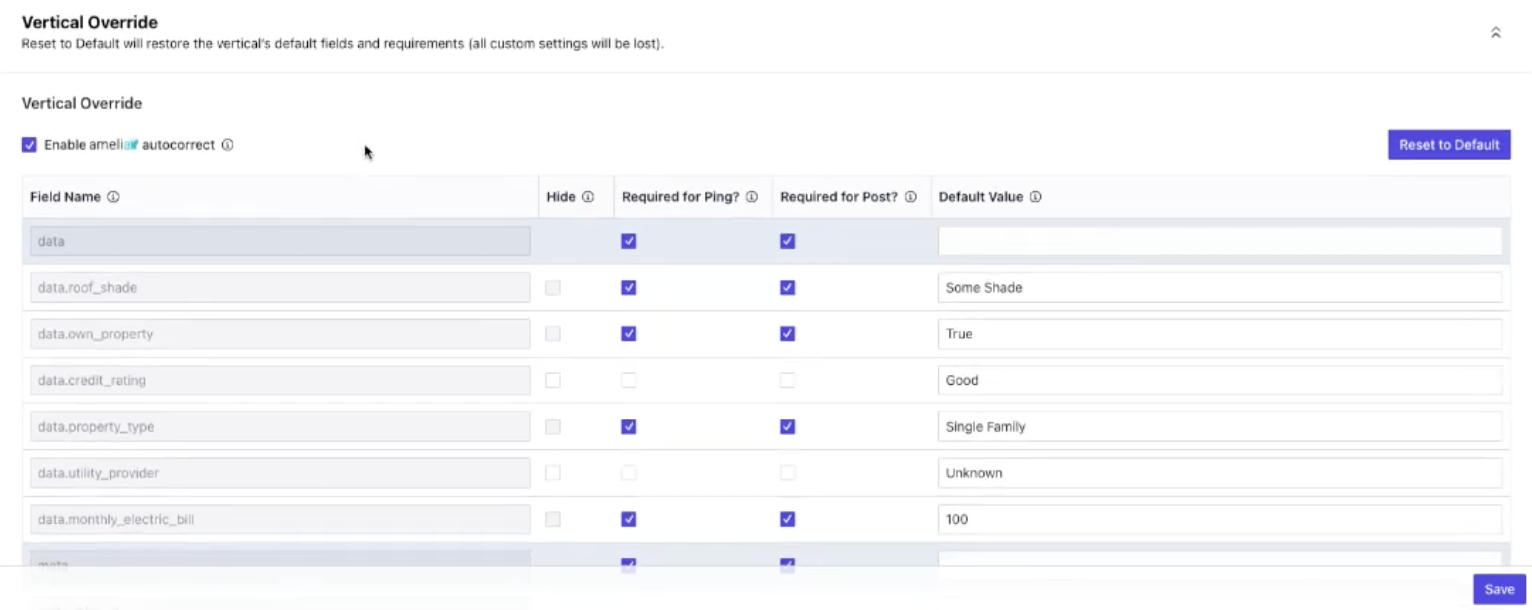Click the Single Family default value field
The width and height of the screenshot is (1532, 610).
point(1219,427)
